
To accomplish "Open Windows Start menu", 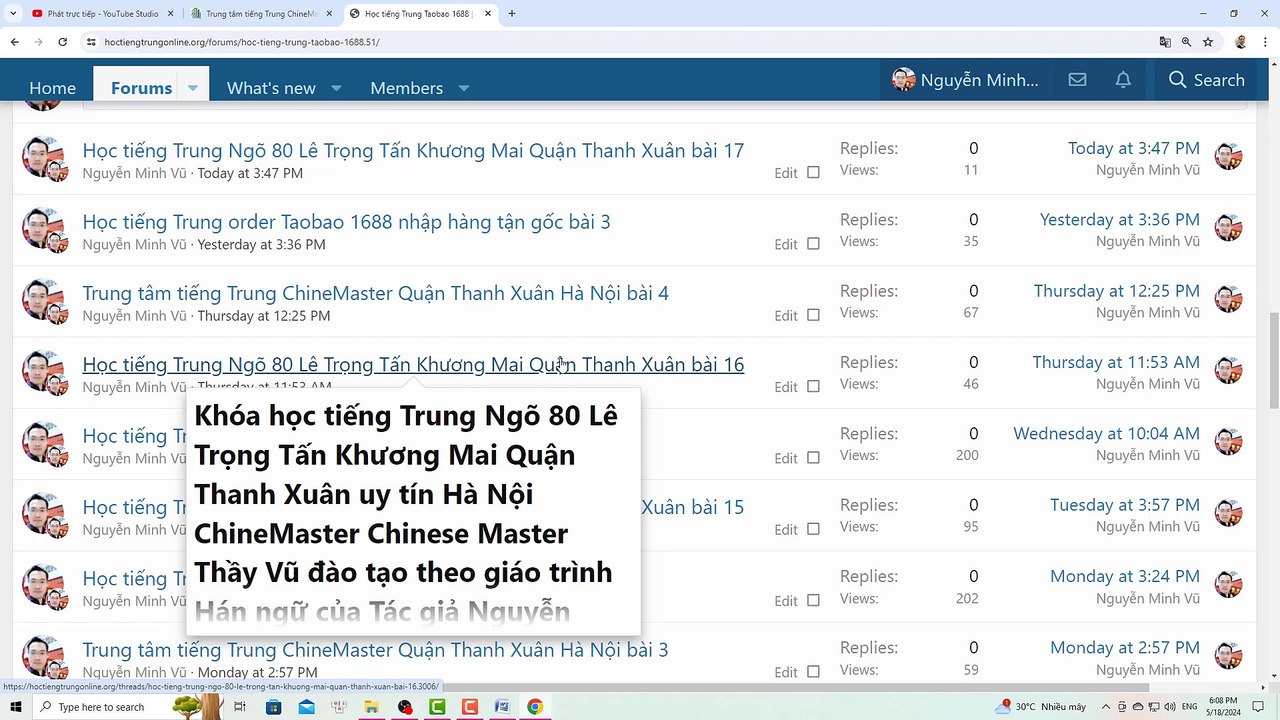I will point(16,707).
